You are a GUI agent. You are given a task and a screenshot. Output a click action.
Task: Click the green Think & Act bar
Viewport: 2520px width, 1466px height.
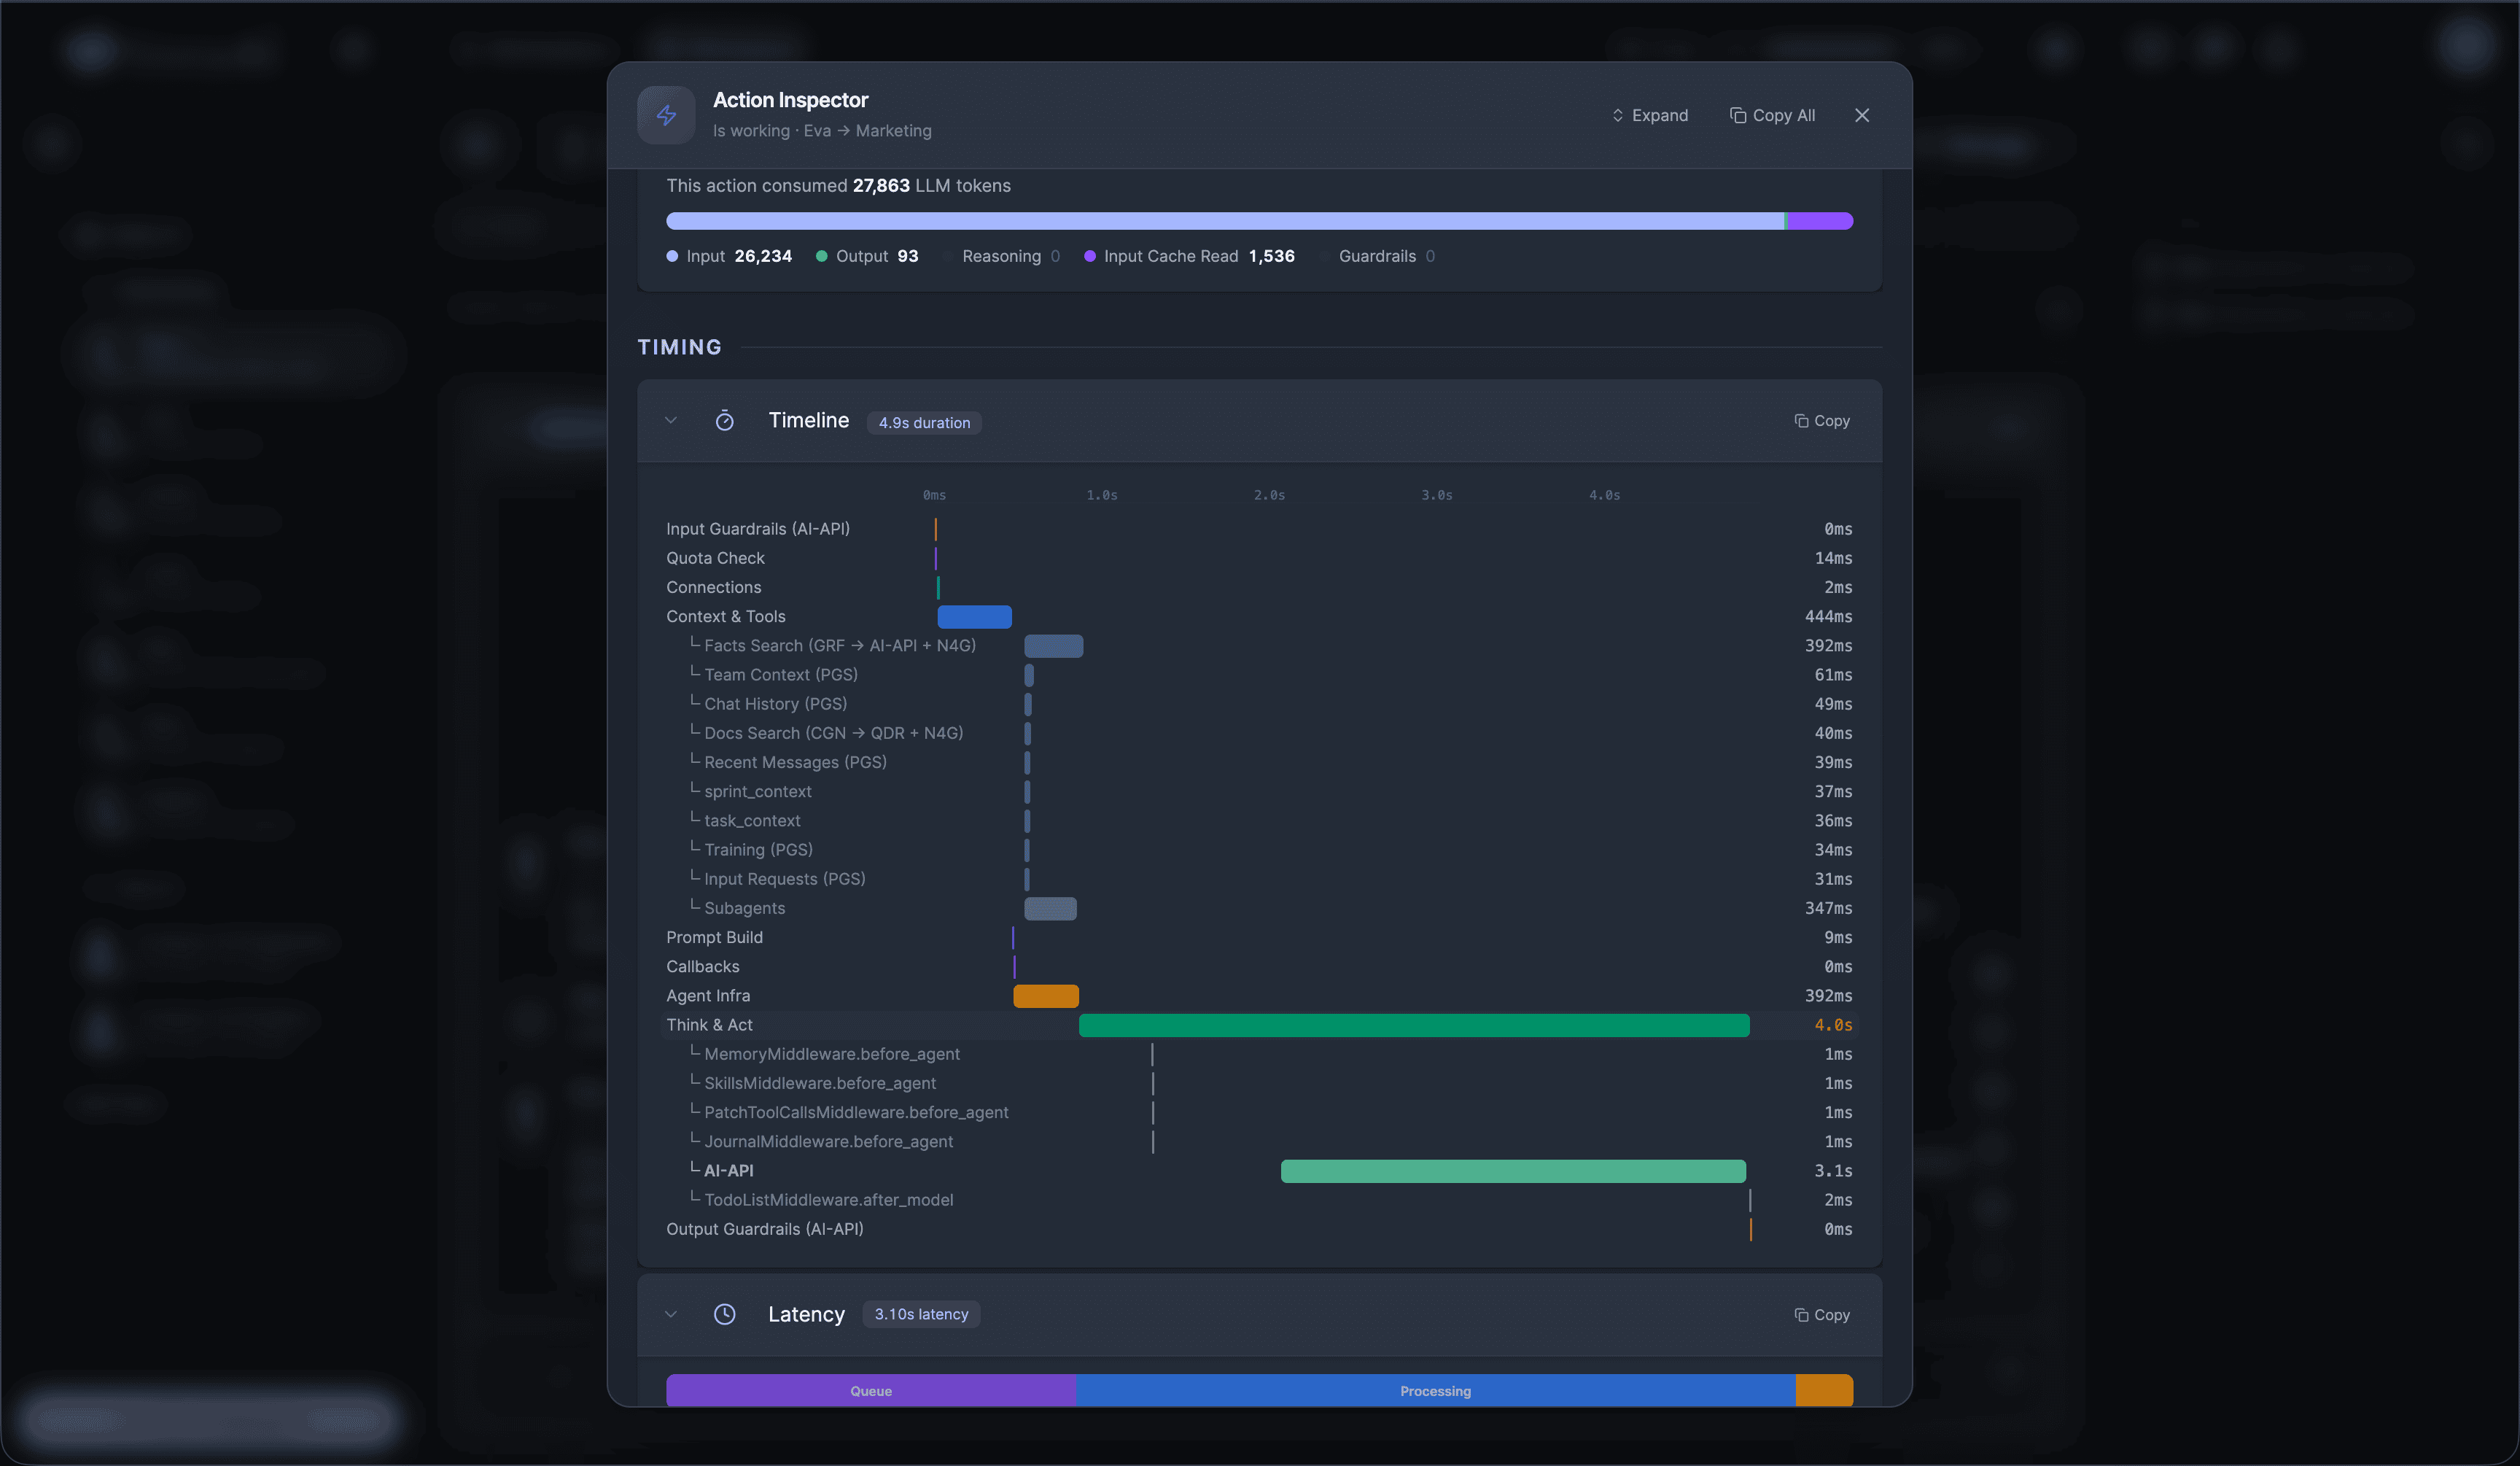click(1414, 1025)
